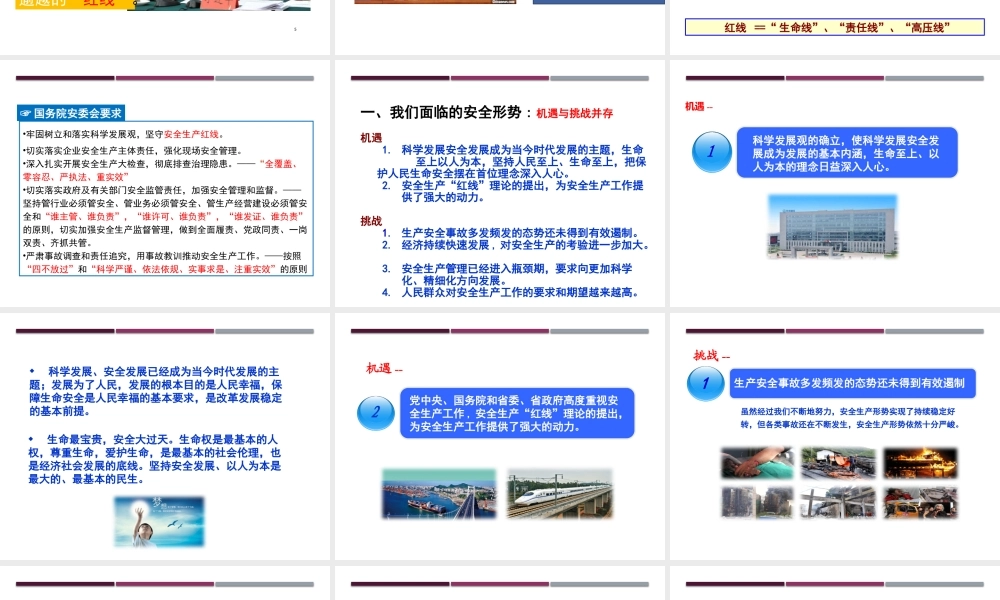Image resolution: width=1000 pixels, height=600 pixels.
Task: Click numbered circle 1 beside 科学发展观的确立 box
Action: tap(712, 152)
